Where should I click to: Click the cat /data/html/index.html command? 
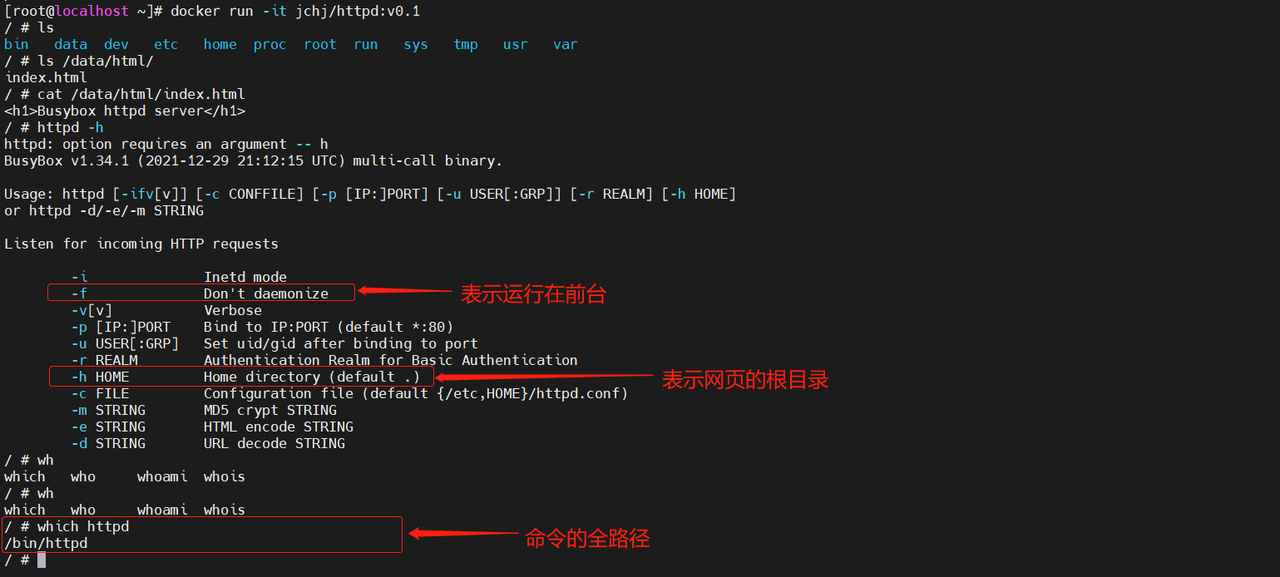[141, 94]
